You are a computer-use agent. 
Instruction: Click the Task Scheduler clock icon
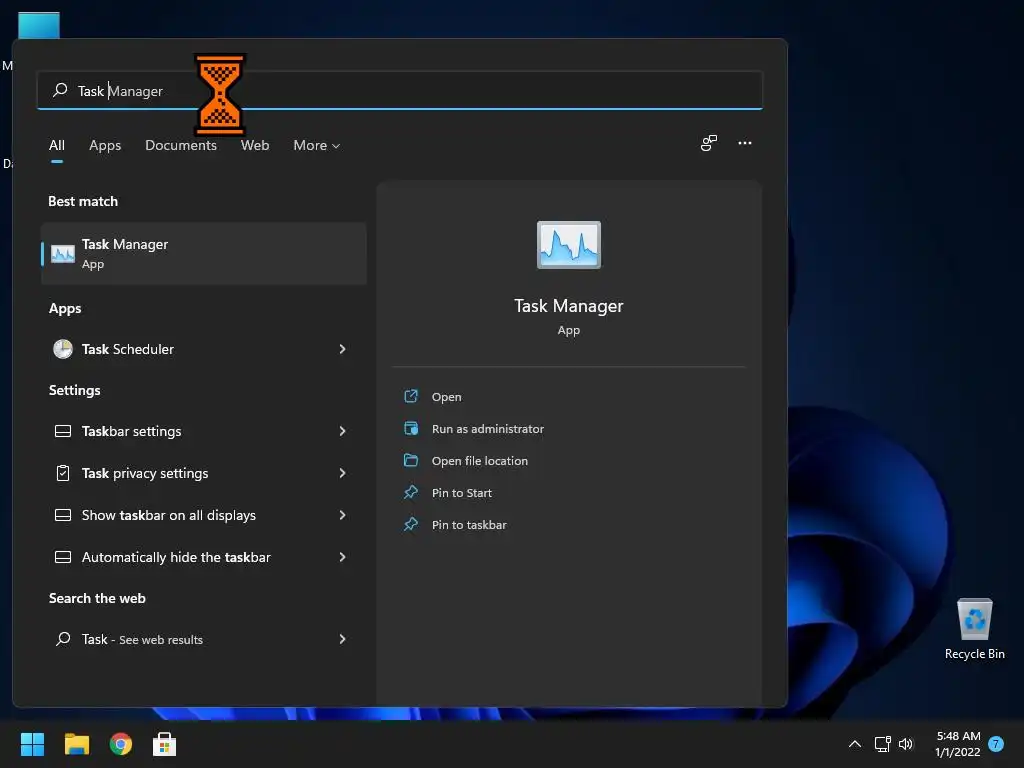coord(63,349)
